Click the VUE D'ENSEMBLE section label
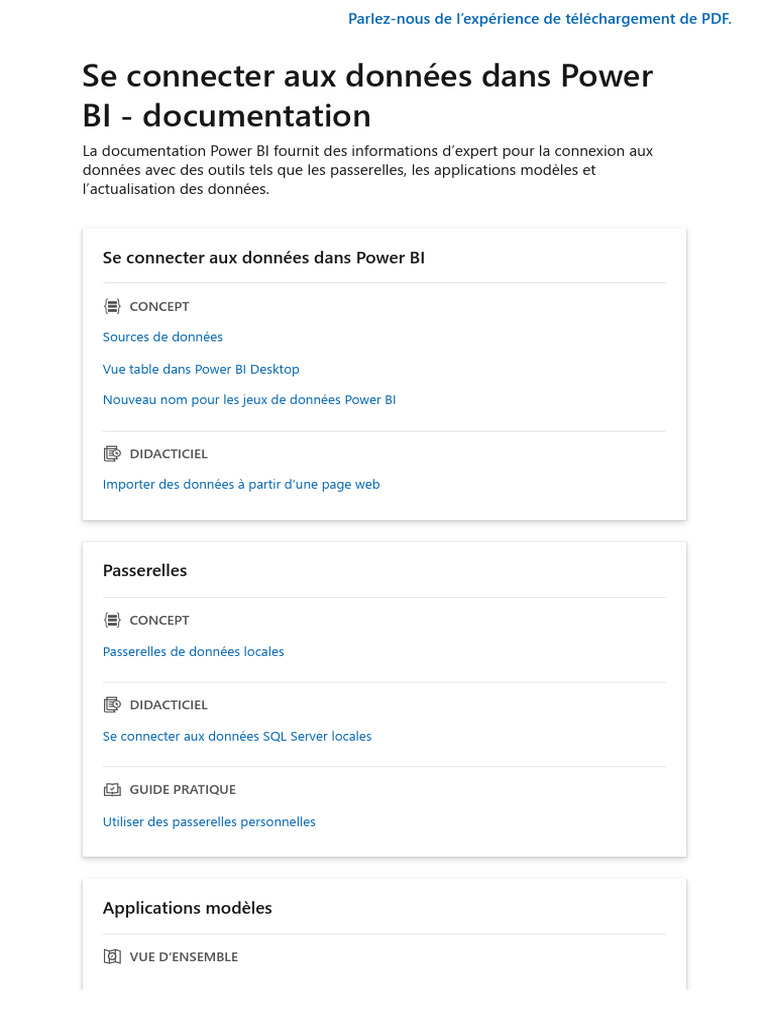 click(184, 957)
